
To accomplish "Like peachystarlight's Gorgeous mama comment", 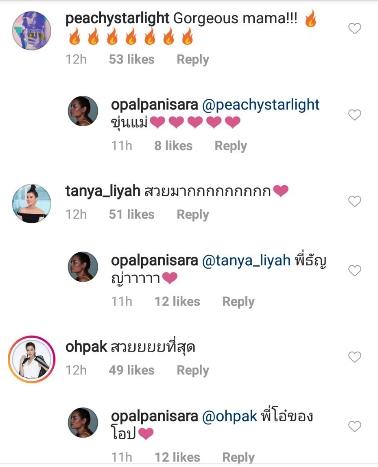I will (x=354, y=28).
